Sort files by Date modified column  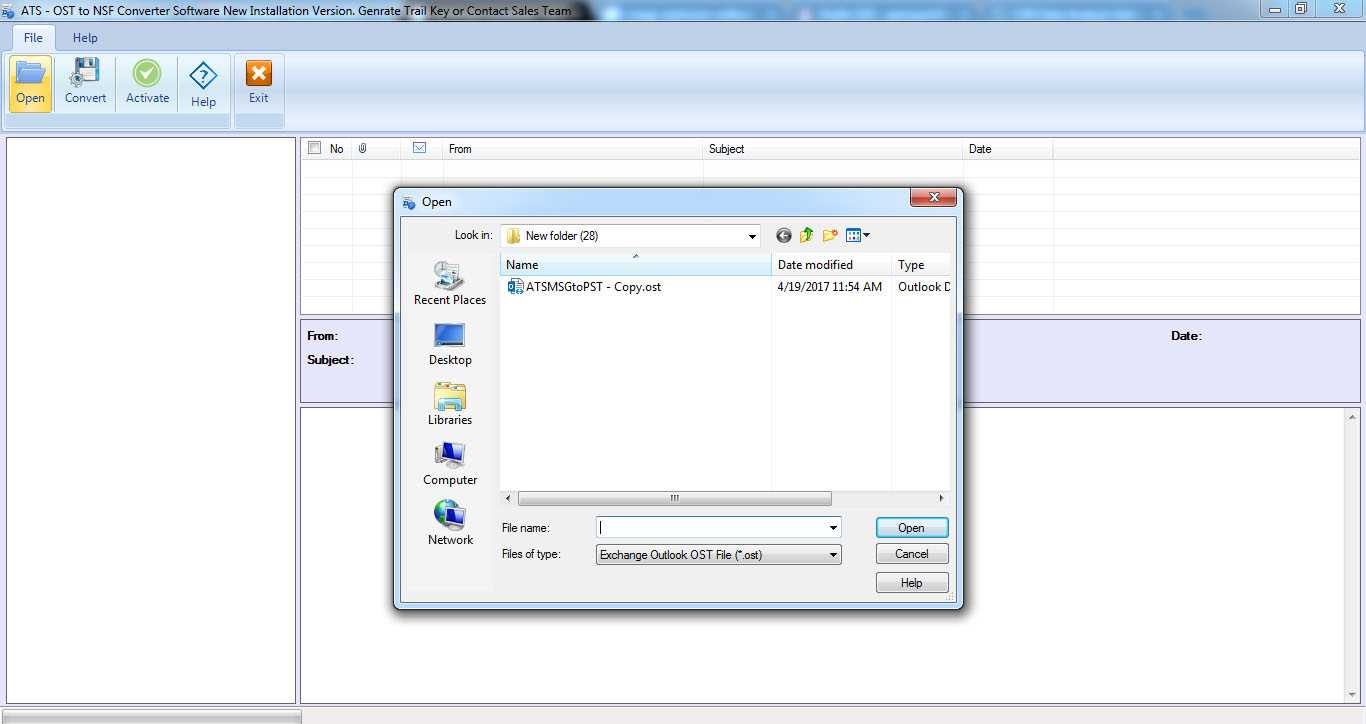click(x=831, y=265)
